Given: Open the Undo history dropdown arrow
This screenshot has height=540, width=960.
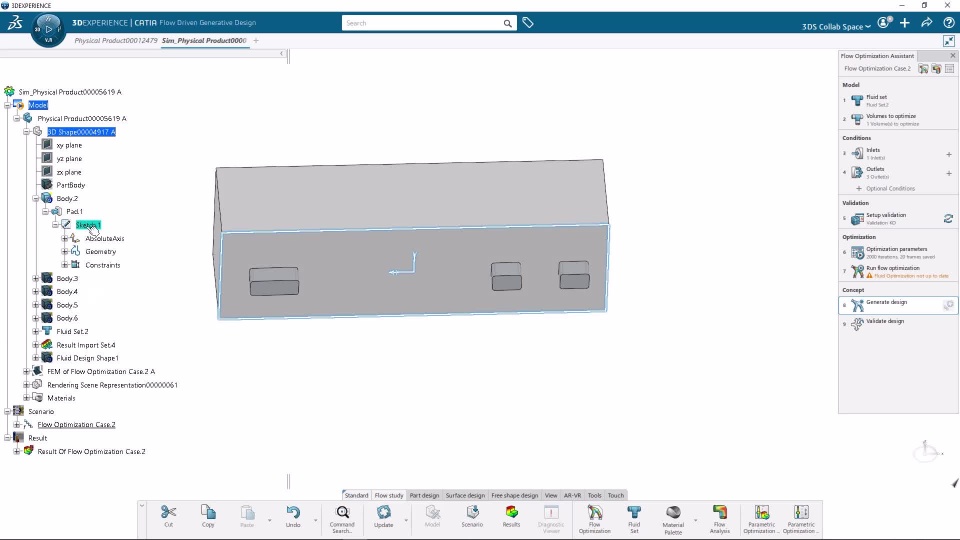Looking at the screenshot, I should [316, 521].
